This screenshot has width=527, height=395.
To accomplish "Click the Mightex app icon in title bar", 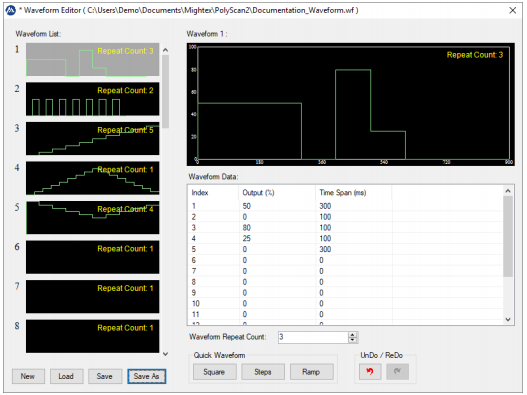I will (11, 10).
